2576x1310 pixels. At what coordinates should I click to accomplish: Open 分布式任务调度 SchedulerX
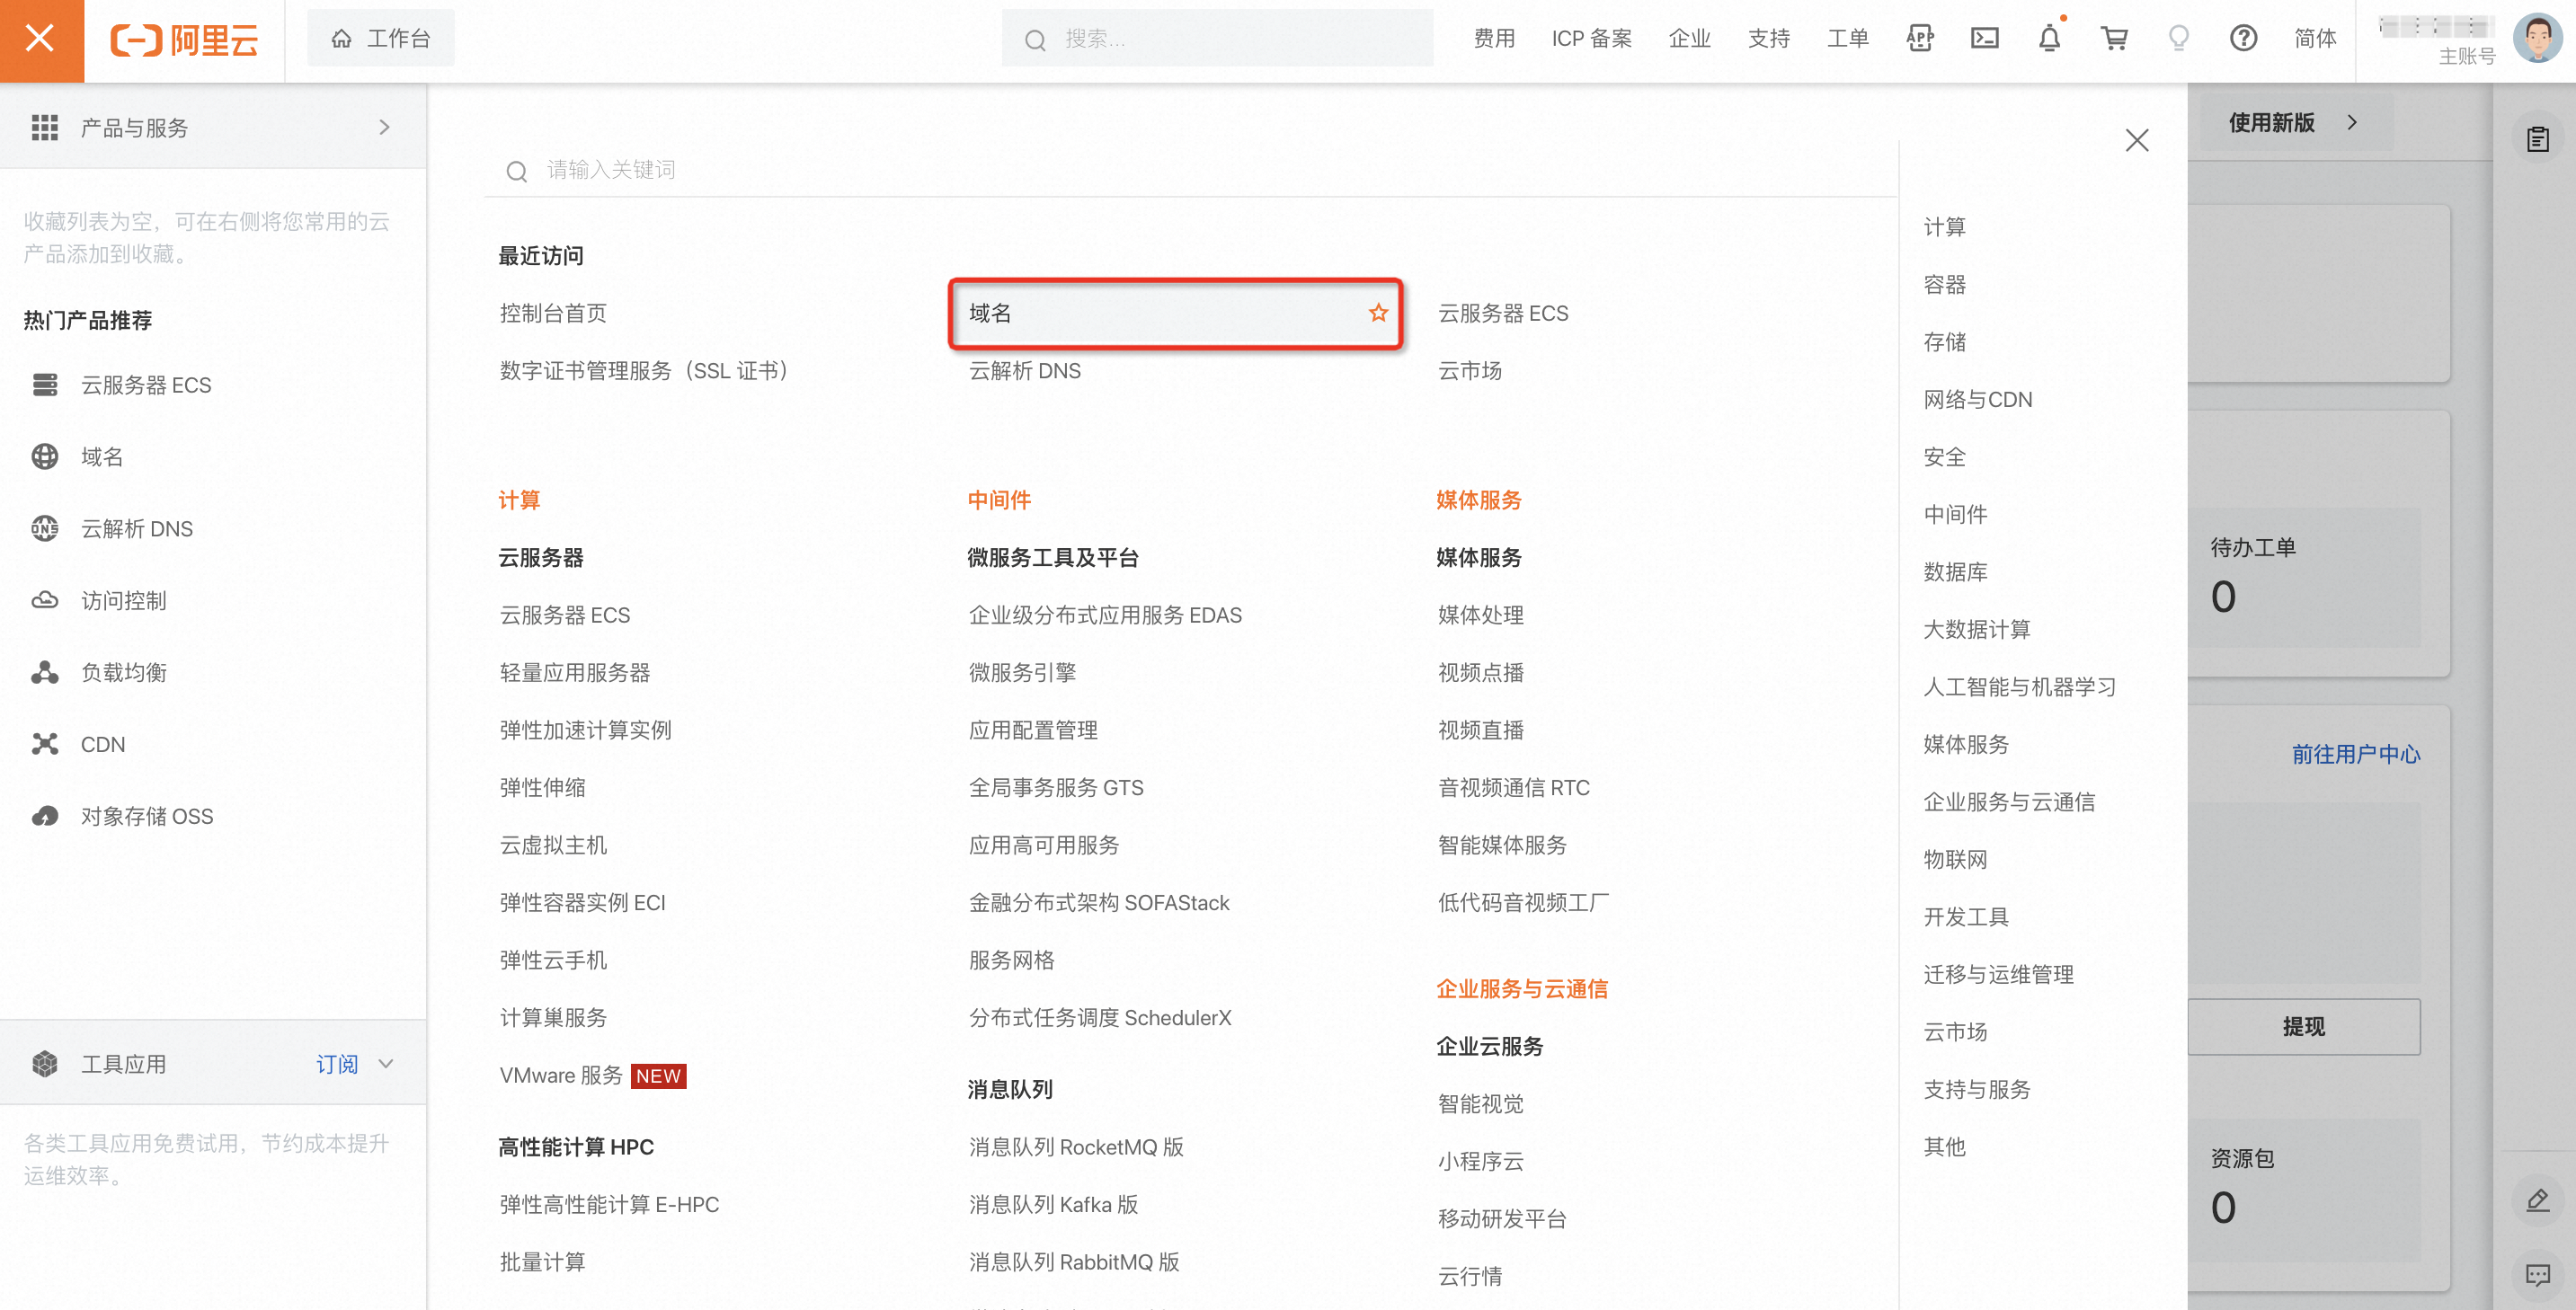1100,1018
